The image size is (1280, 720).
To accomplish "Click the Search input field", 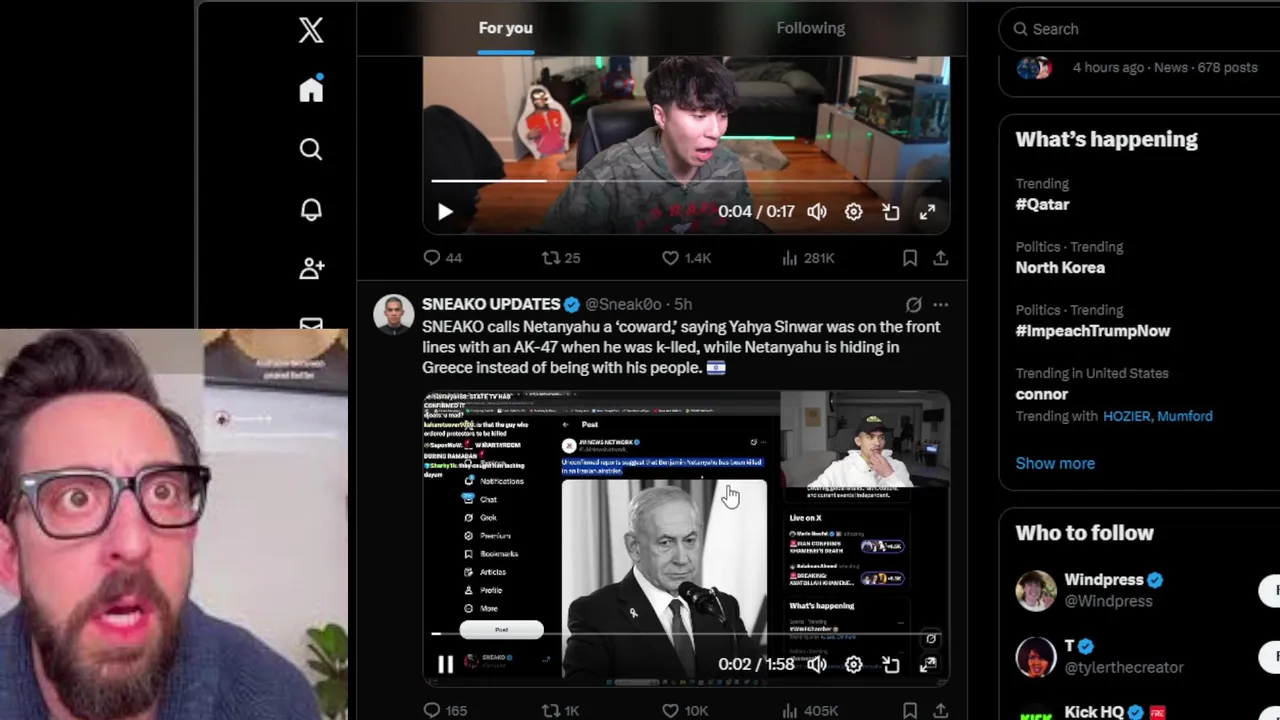I will [x=1139, y=29].
